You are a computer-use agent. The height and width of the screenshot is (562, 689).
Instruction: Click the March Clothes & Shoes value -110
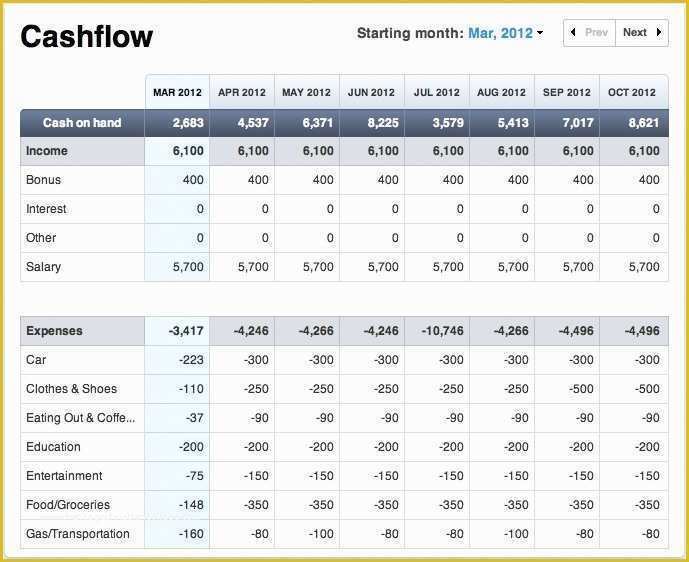tap(191, 389)
